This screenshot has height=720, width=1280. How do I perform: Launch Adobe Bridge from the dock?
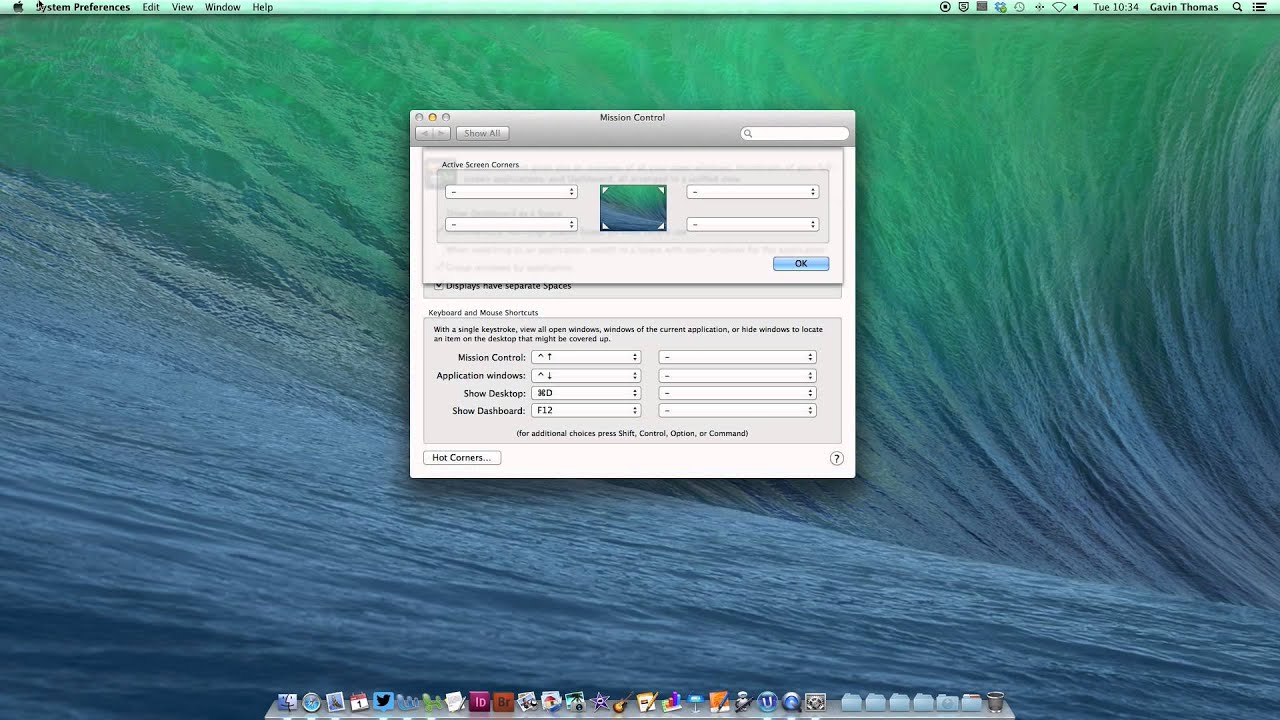pos(503,702)
